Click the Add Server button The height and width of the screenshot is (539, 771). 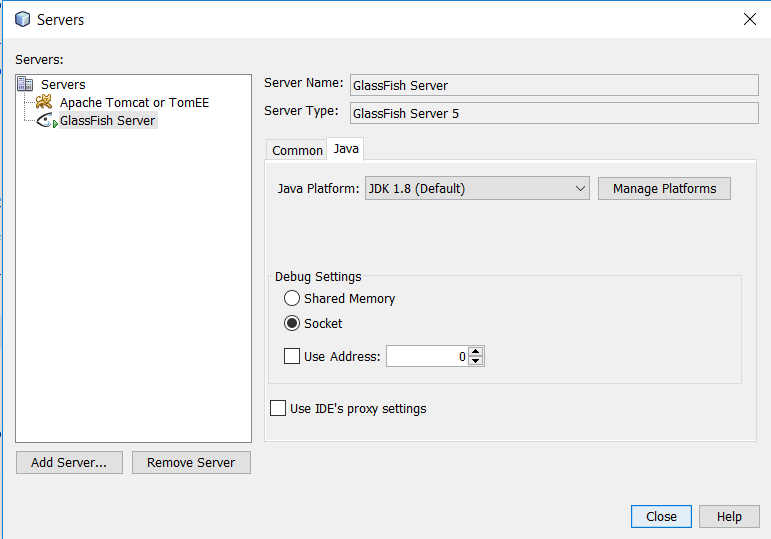[69, 462]
